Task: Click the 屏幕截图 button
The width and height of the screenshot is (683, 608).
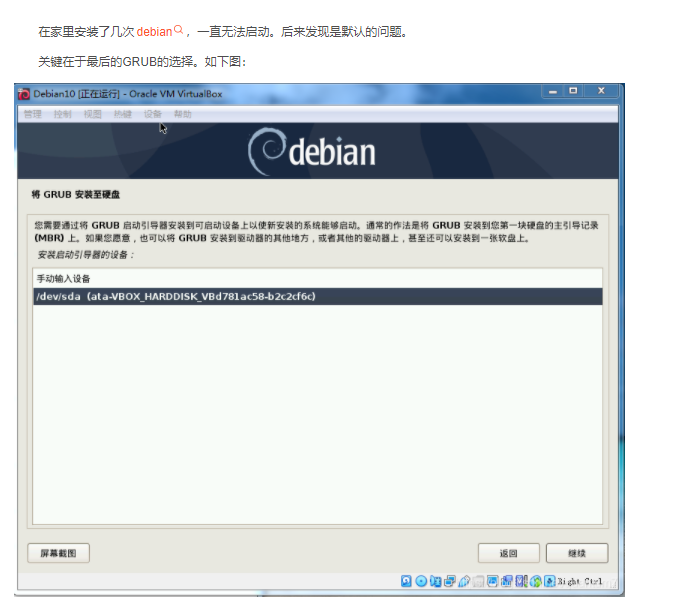Action: click(58, 553)
